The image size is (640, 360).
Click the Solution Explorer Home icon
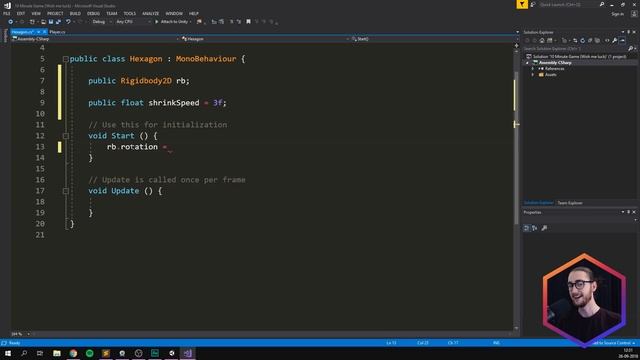[x=542, y=40]
